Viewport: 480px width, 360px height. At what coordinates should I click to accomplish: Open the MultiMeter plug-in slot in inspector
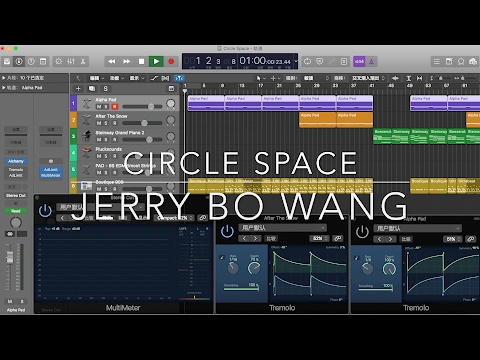click(51, 175)
